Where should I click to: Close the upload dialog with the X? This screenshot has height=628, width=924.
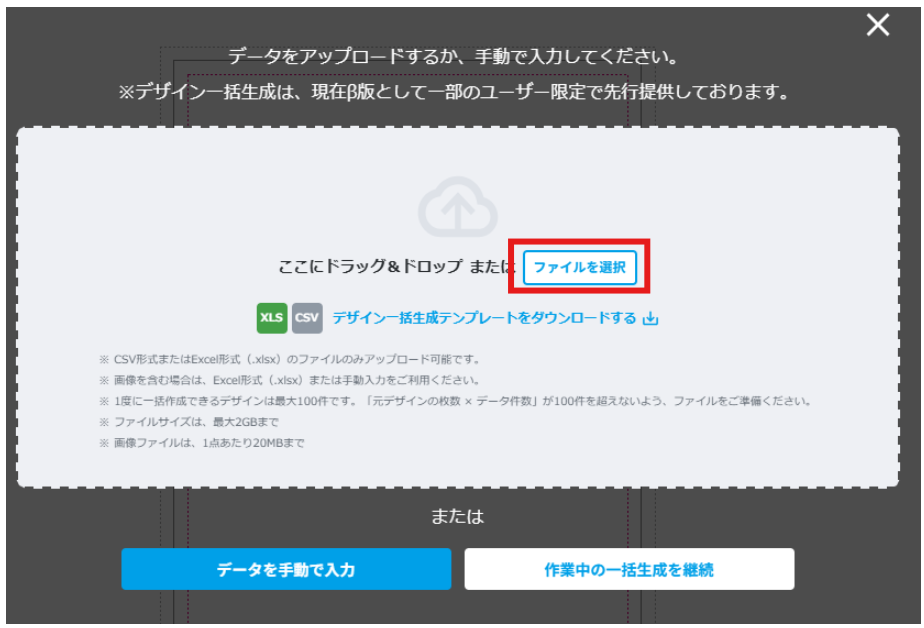coord(877,26)
